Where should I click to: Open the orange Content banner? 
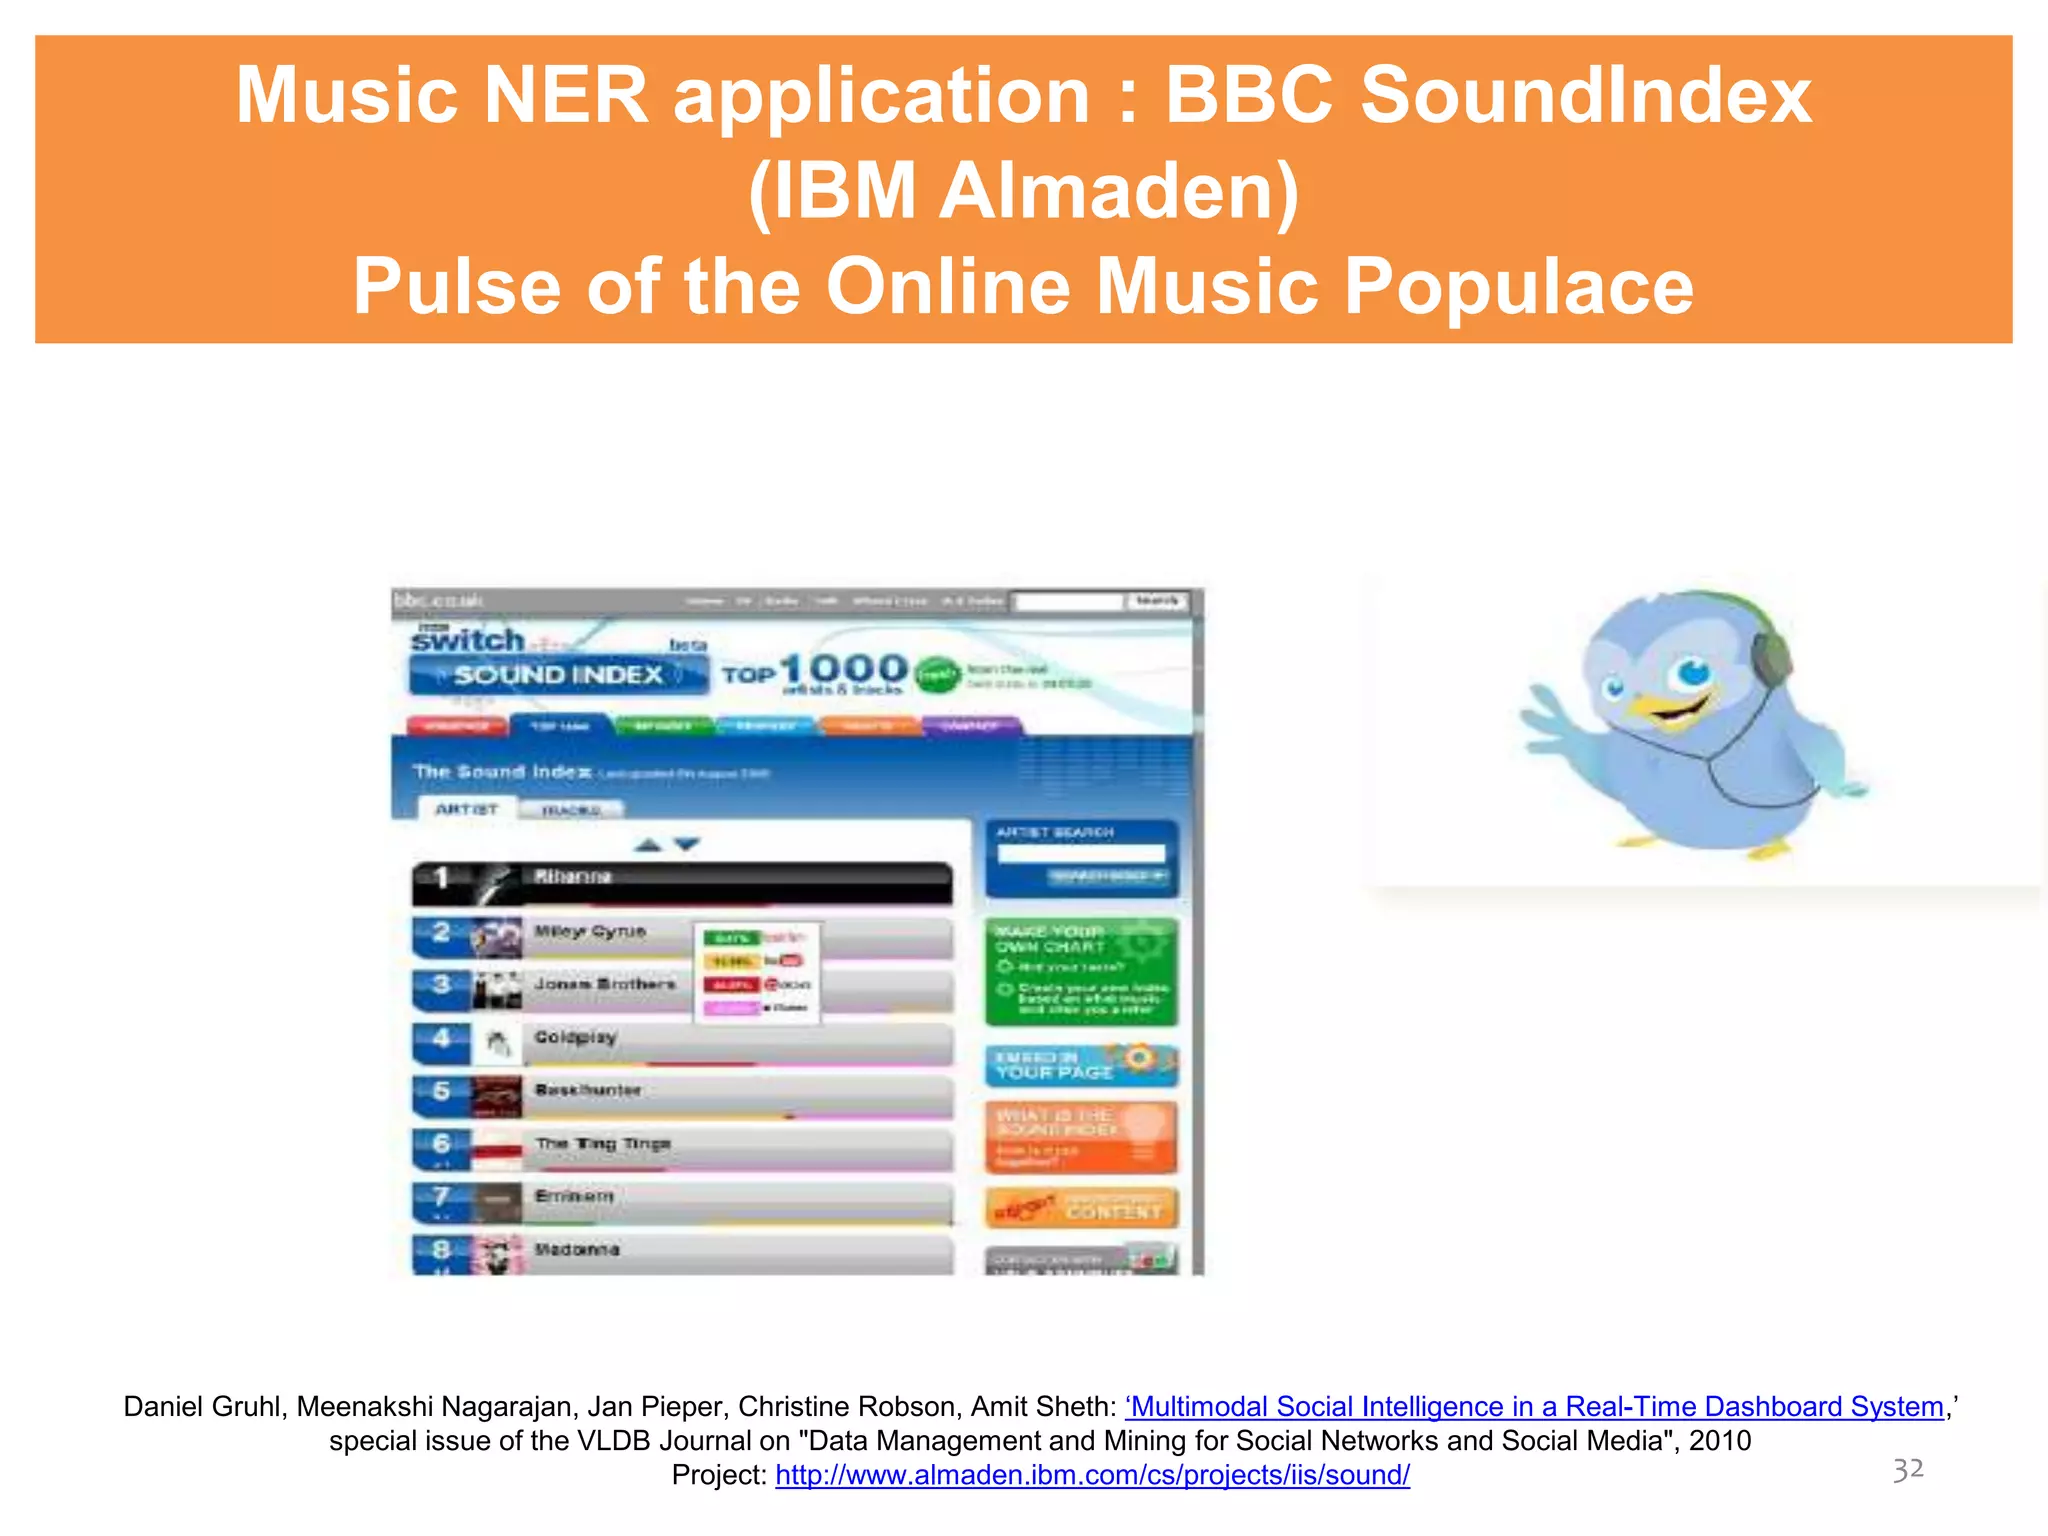pos(1081,1208)
